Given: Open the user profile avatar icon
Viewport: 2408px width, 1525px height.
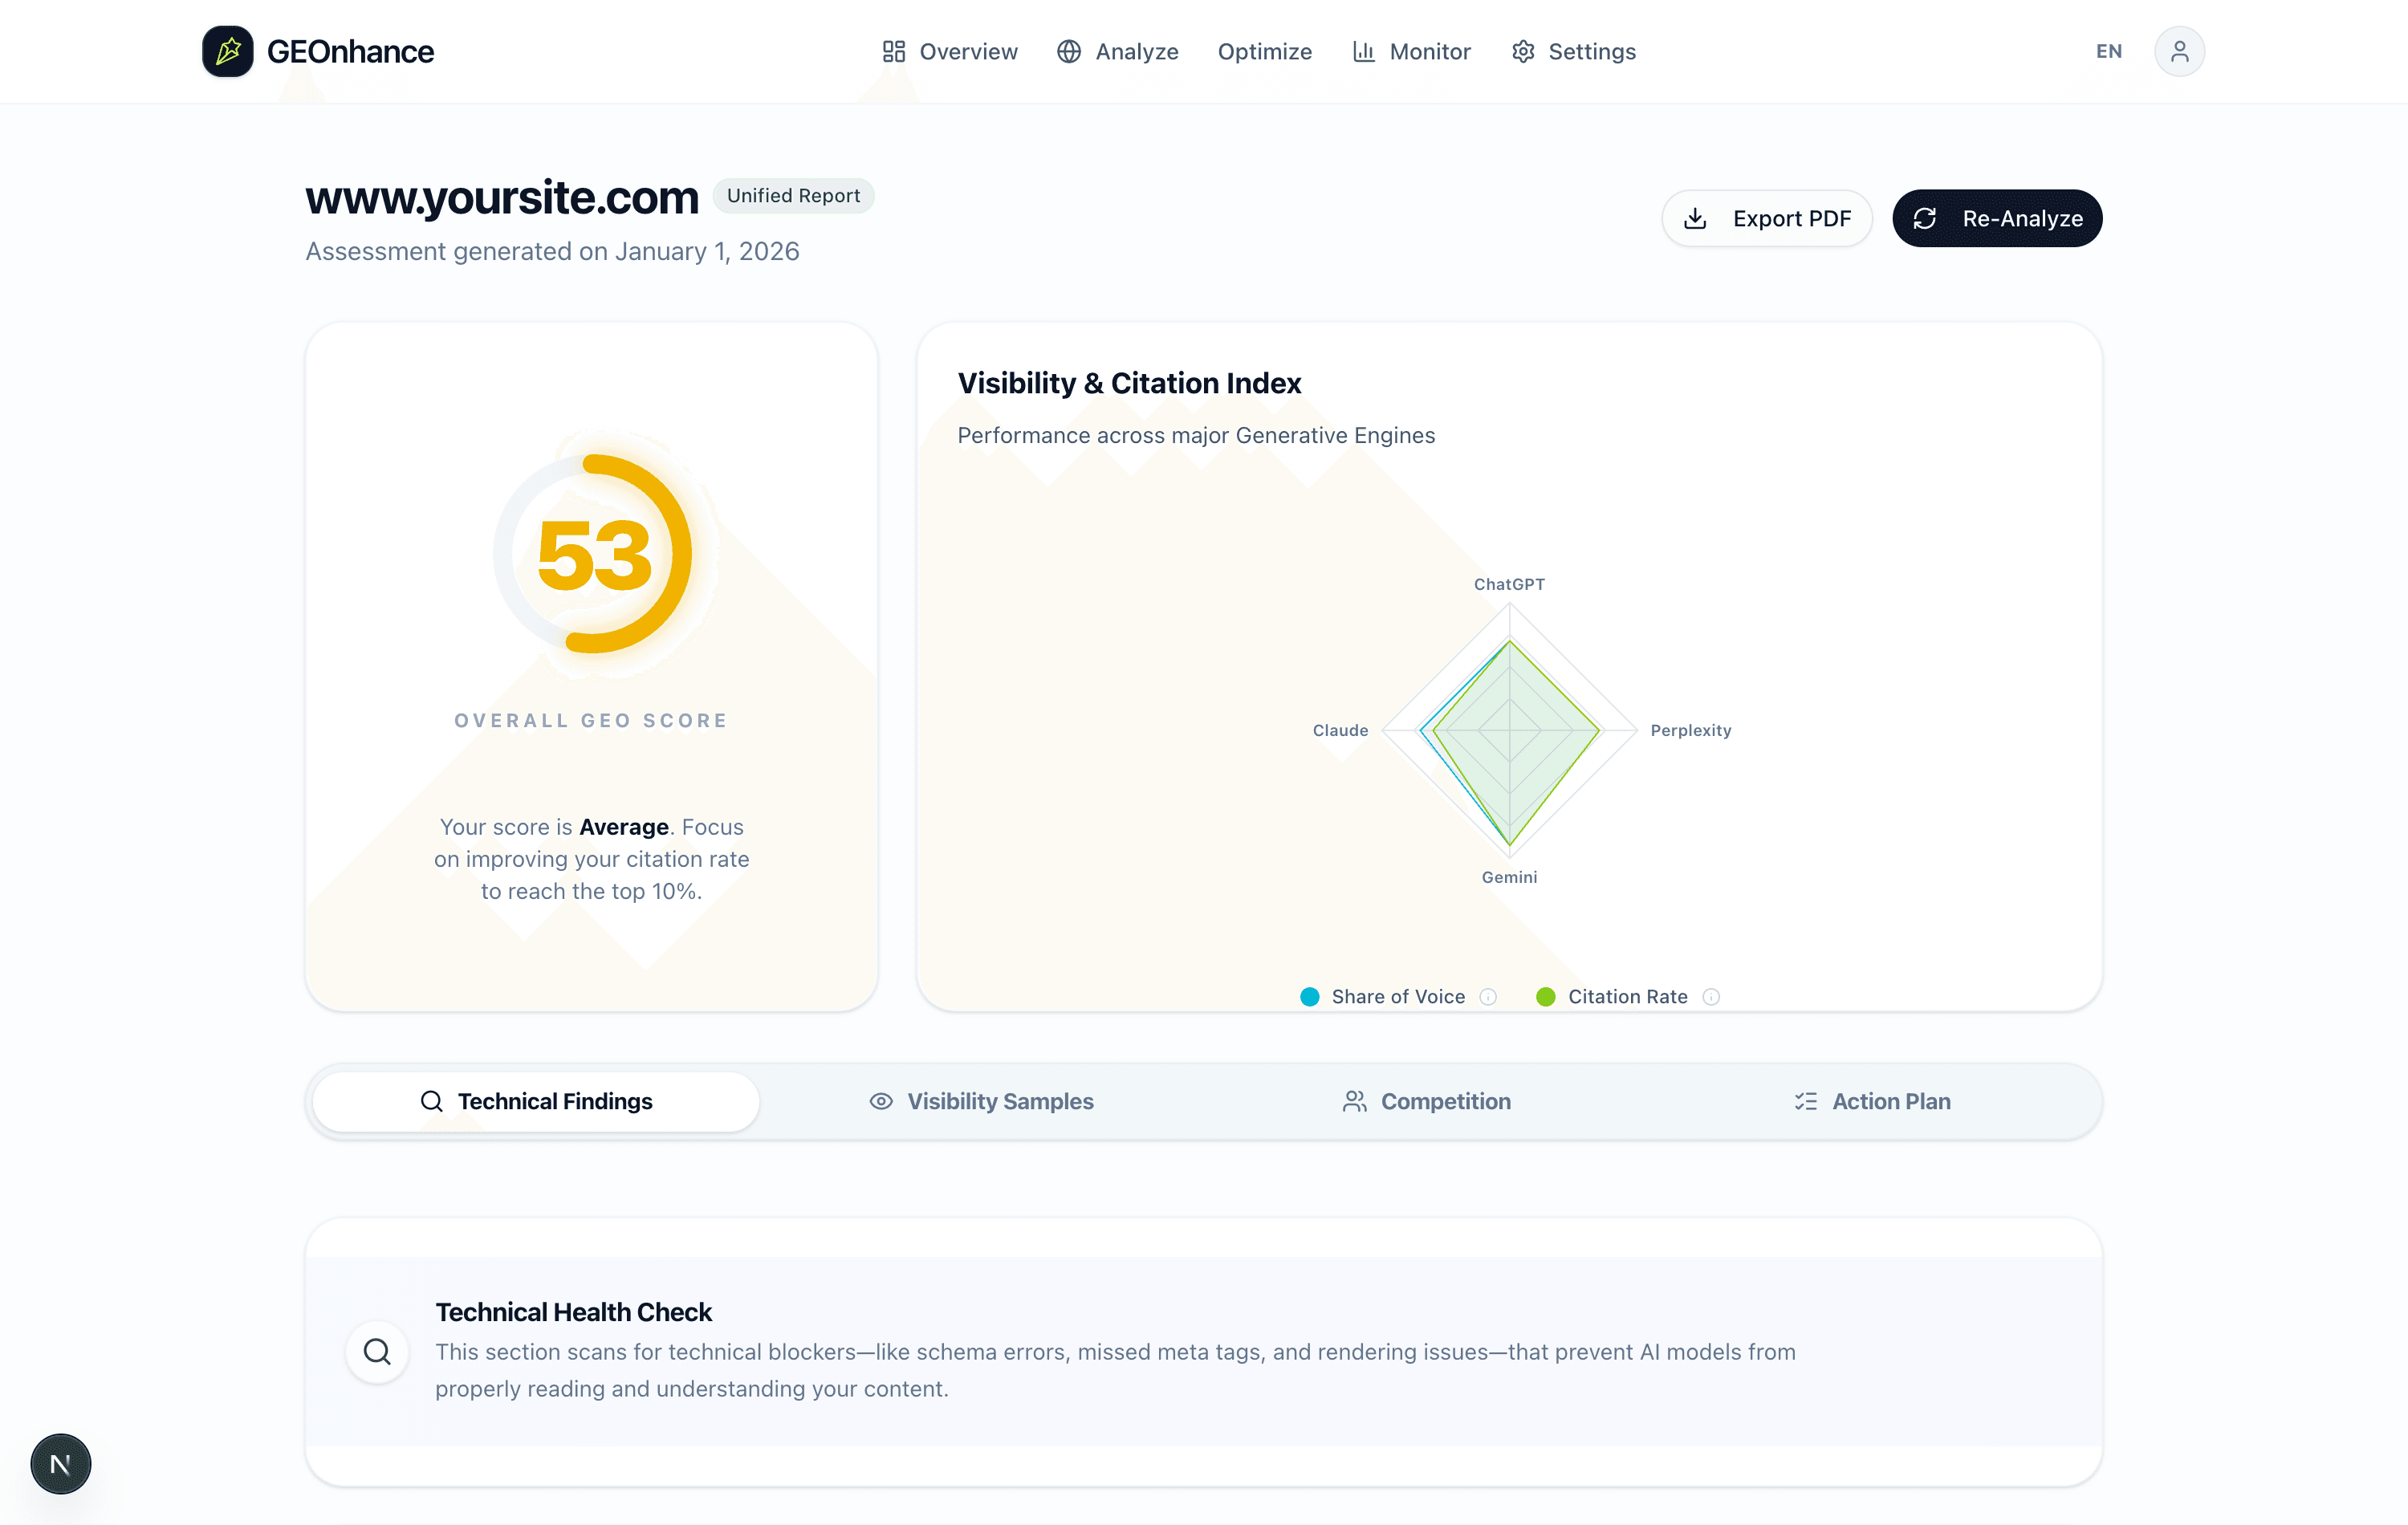Looking at the screenshot, I should pyautogui.click(x=2180, y=51).
